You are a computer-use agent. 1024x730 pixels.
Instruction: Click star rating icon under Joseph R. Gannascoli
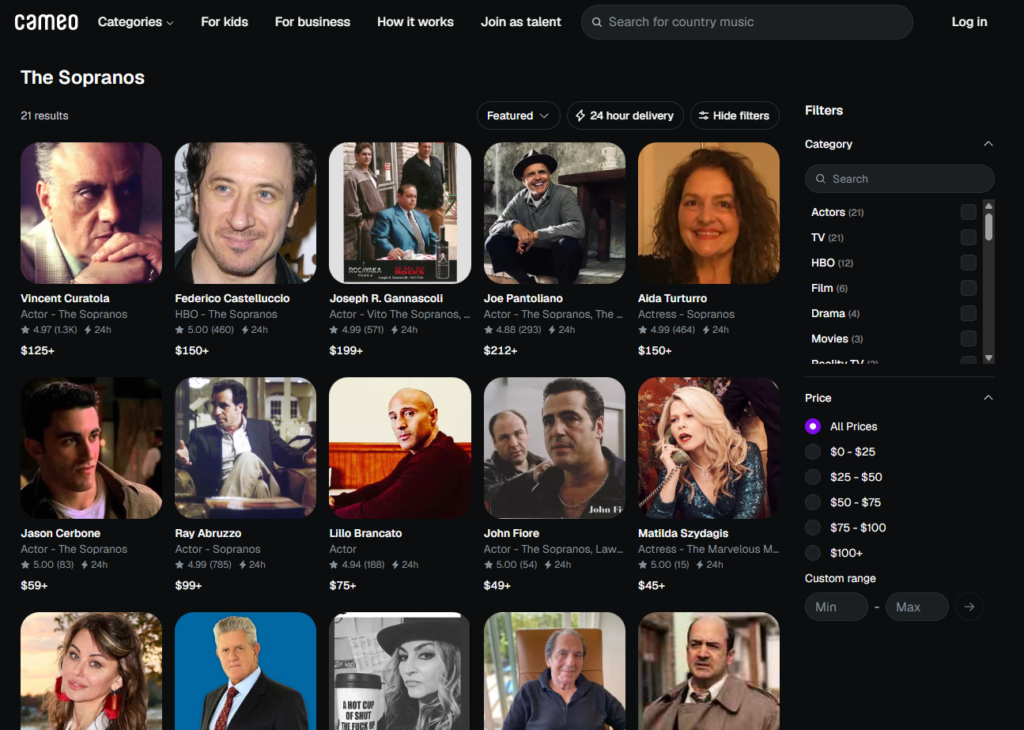334,330
